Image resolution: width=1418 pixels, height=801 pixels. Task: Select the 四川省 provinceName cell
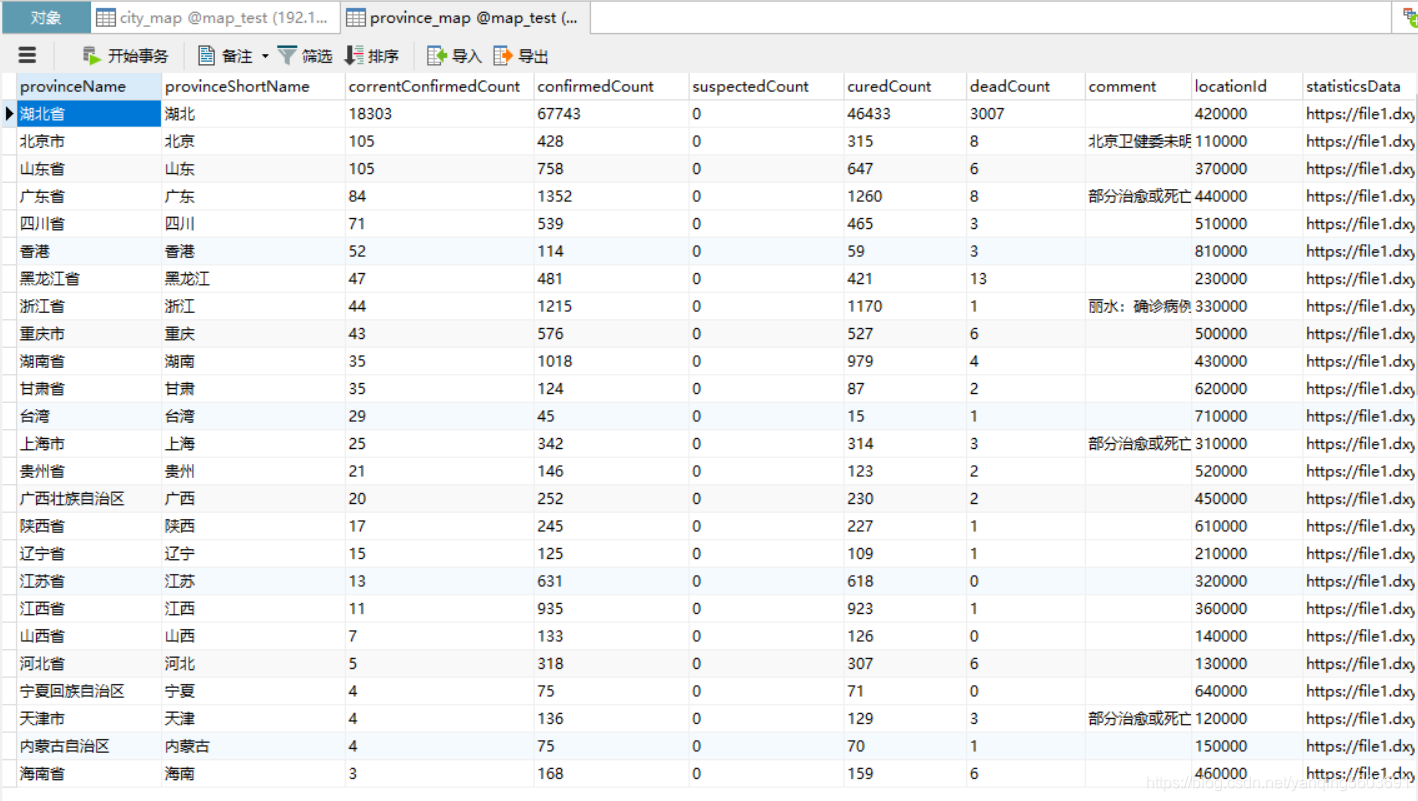click(x=89, y=224)
